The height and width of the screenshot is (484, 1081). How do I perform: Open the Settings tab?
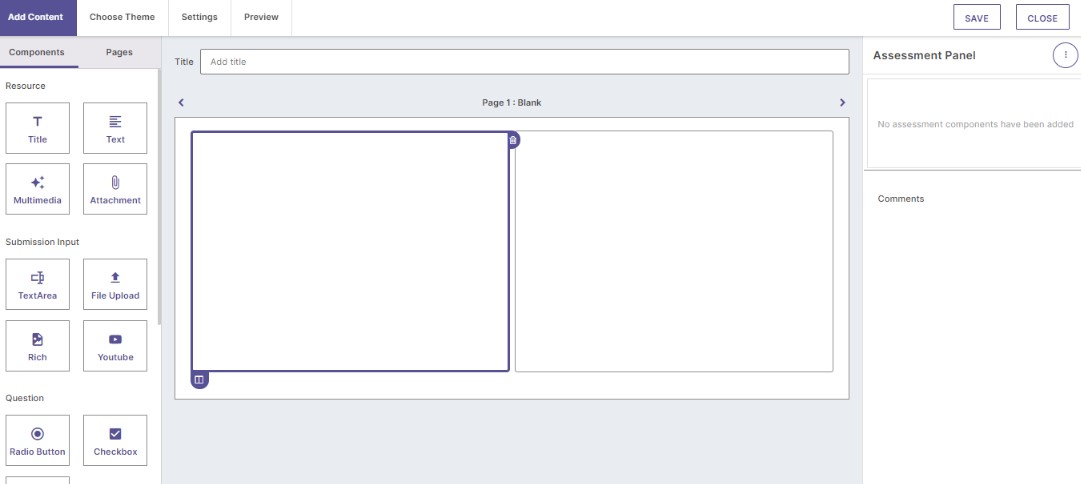[199, 17]
